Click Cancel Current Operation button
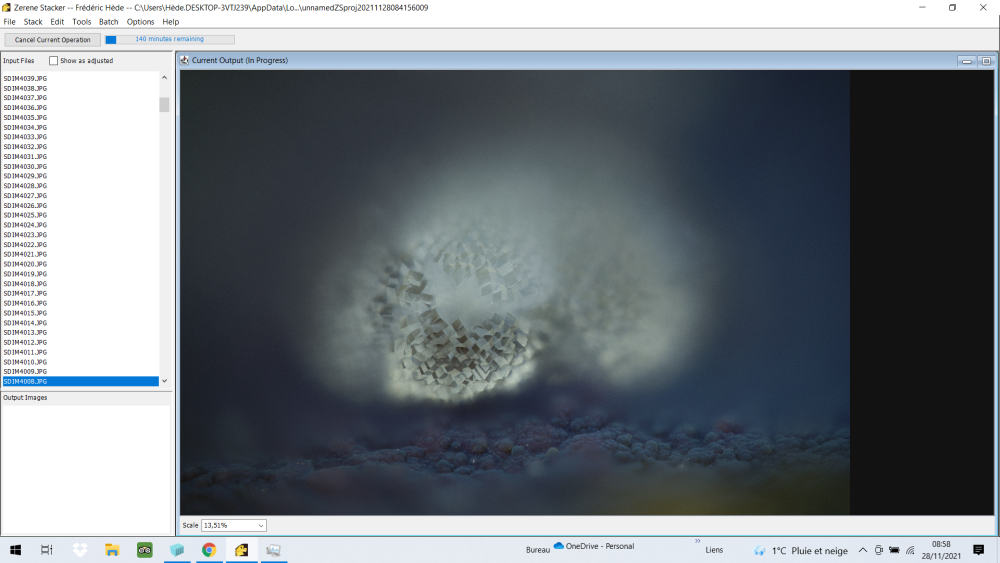This screenshot has width=1000, height=563. 52,40
